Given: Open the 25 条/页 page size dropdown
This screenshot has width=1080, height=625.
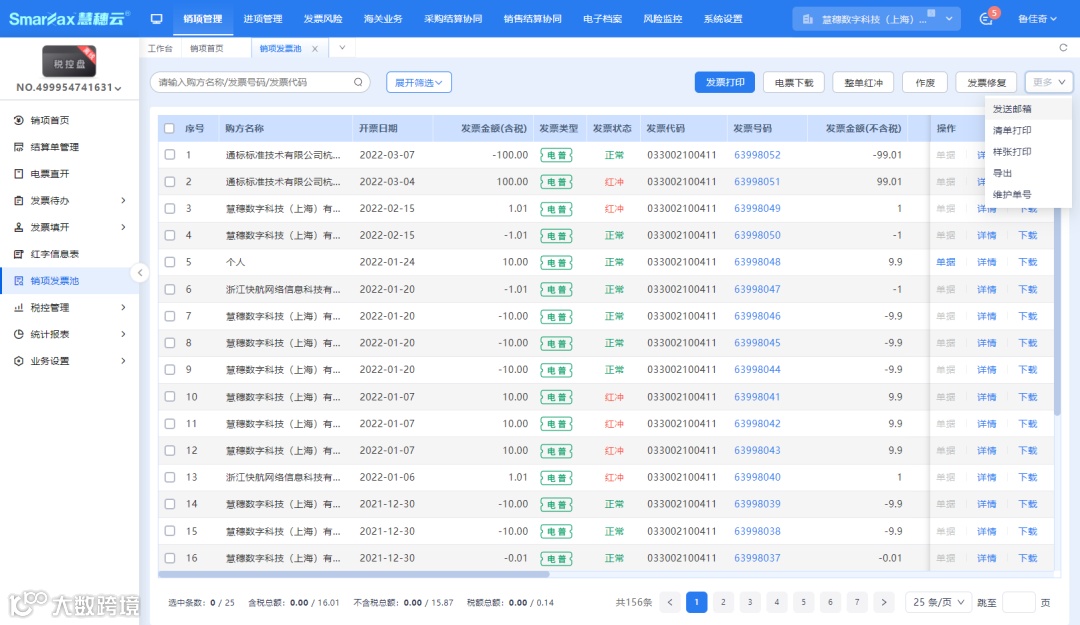Looking at the screenshot, I should [937, 602].
